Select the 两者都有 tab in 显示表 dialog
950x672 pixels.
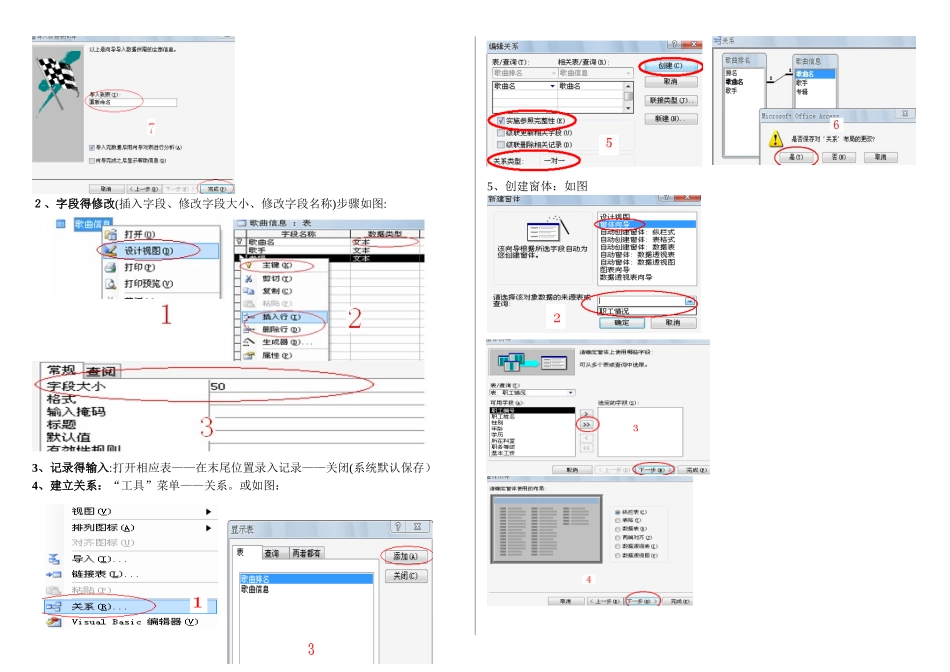307,553
